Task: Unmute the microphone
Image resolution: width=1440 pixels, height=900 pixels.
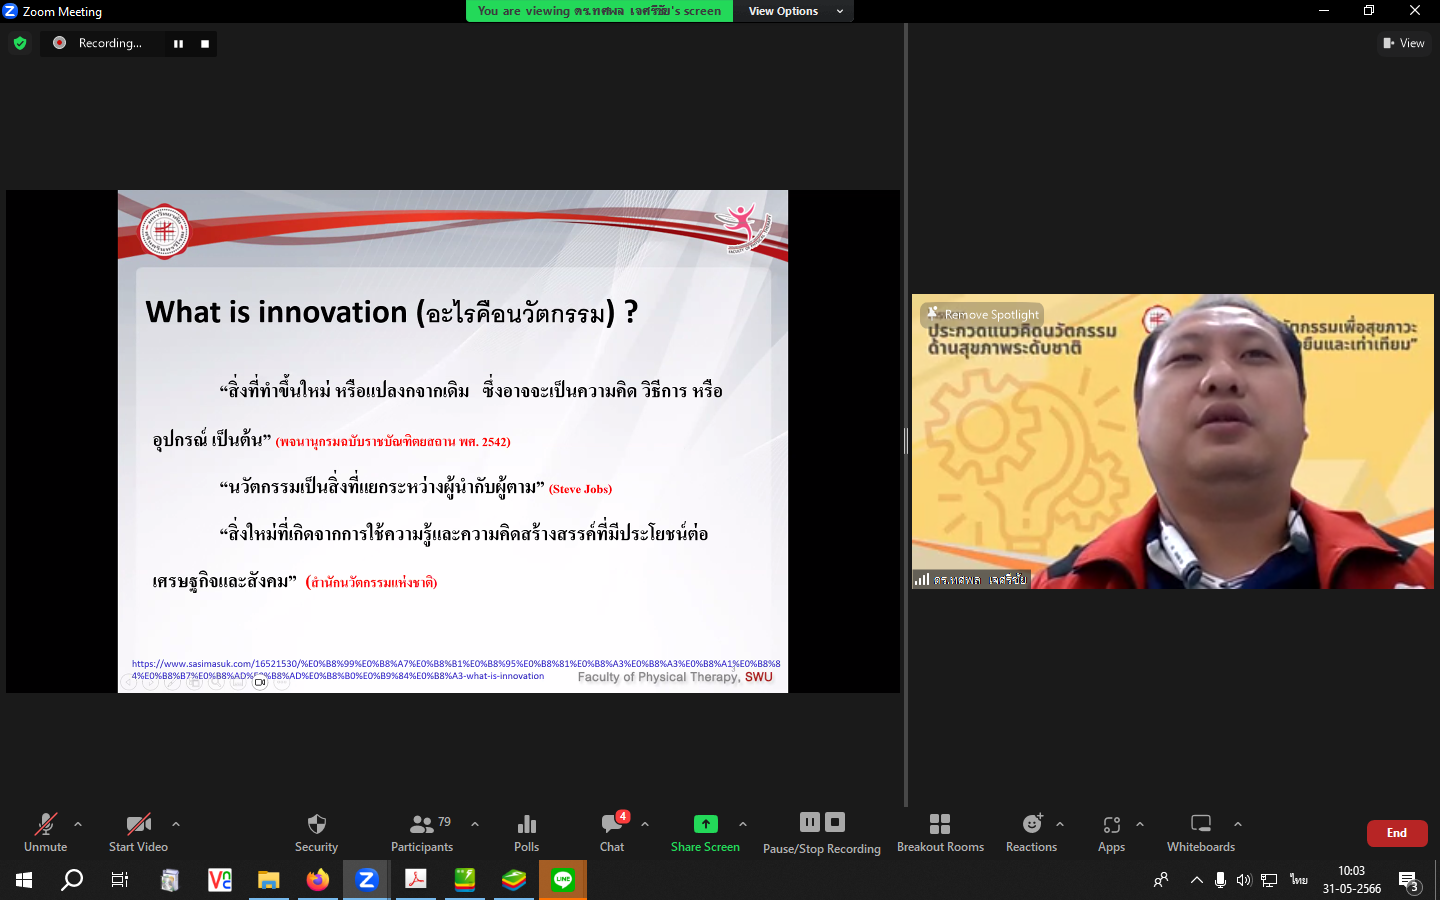Action: pyautogui.click(x=45, y=832)
